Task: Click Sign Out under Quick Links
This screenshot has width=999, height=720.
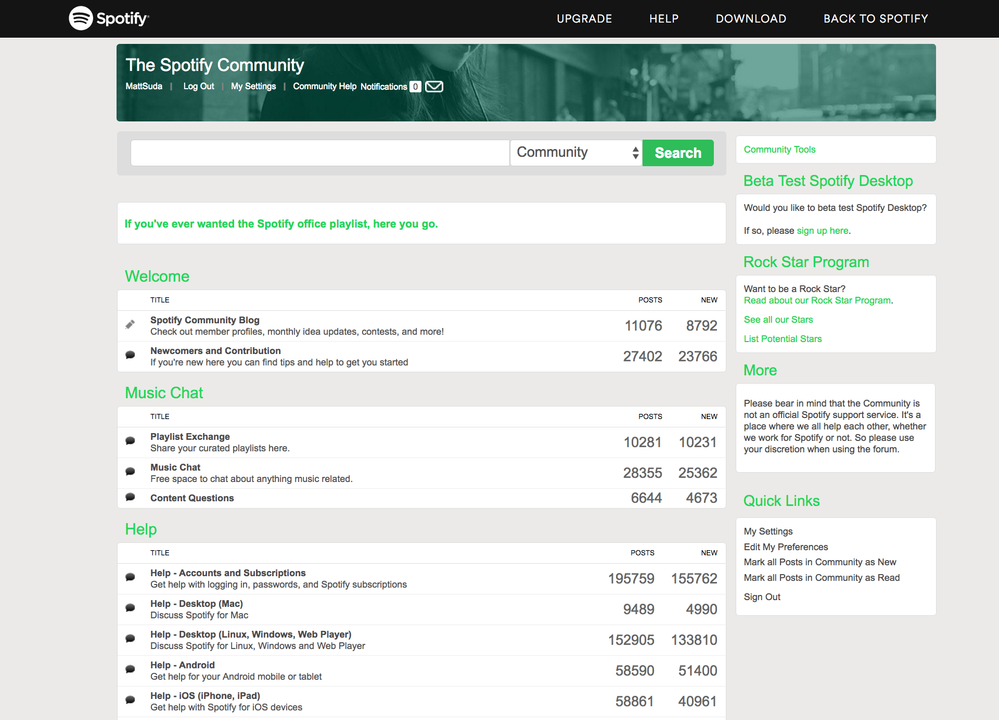Action: click(x=762, y=596)
